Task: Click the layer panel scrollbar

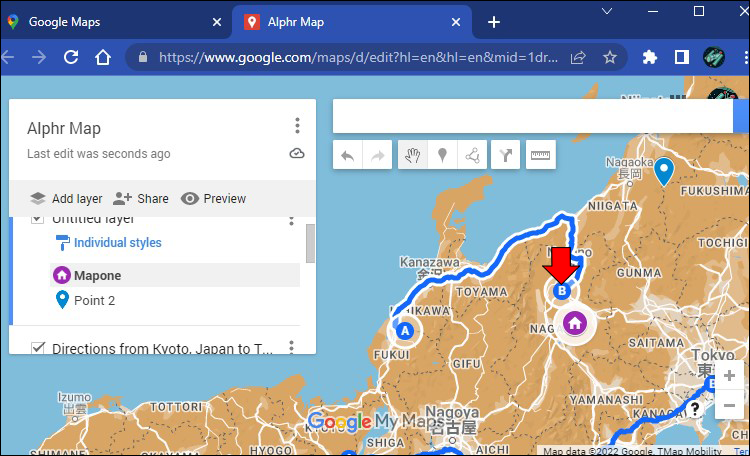Action: pos(310,243)
